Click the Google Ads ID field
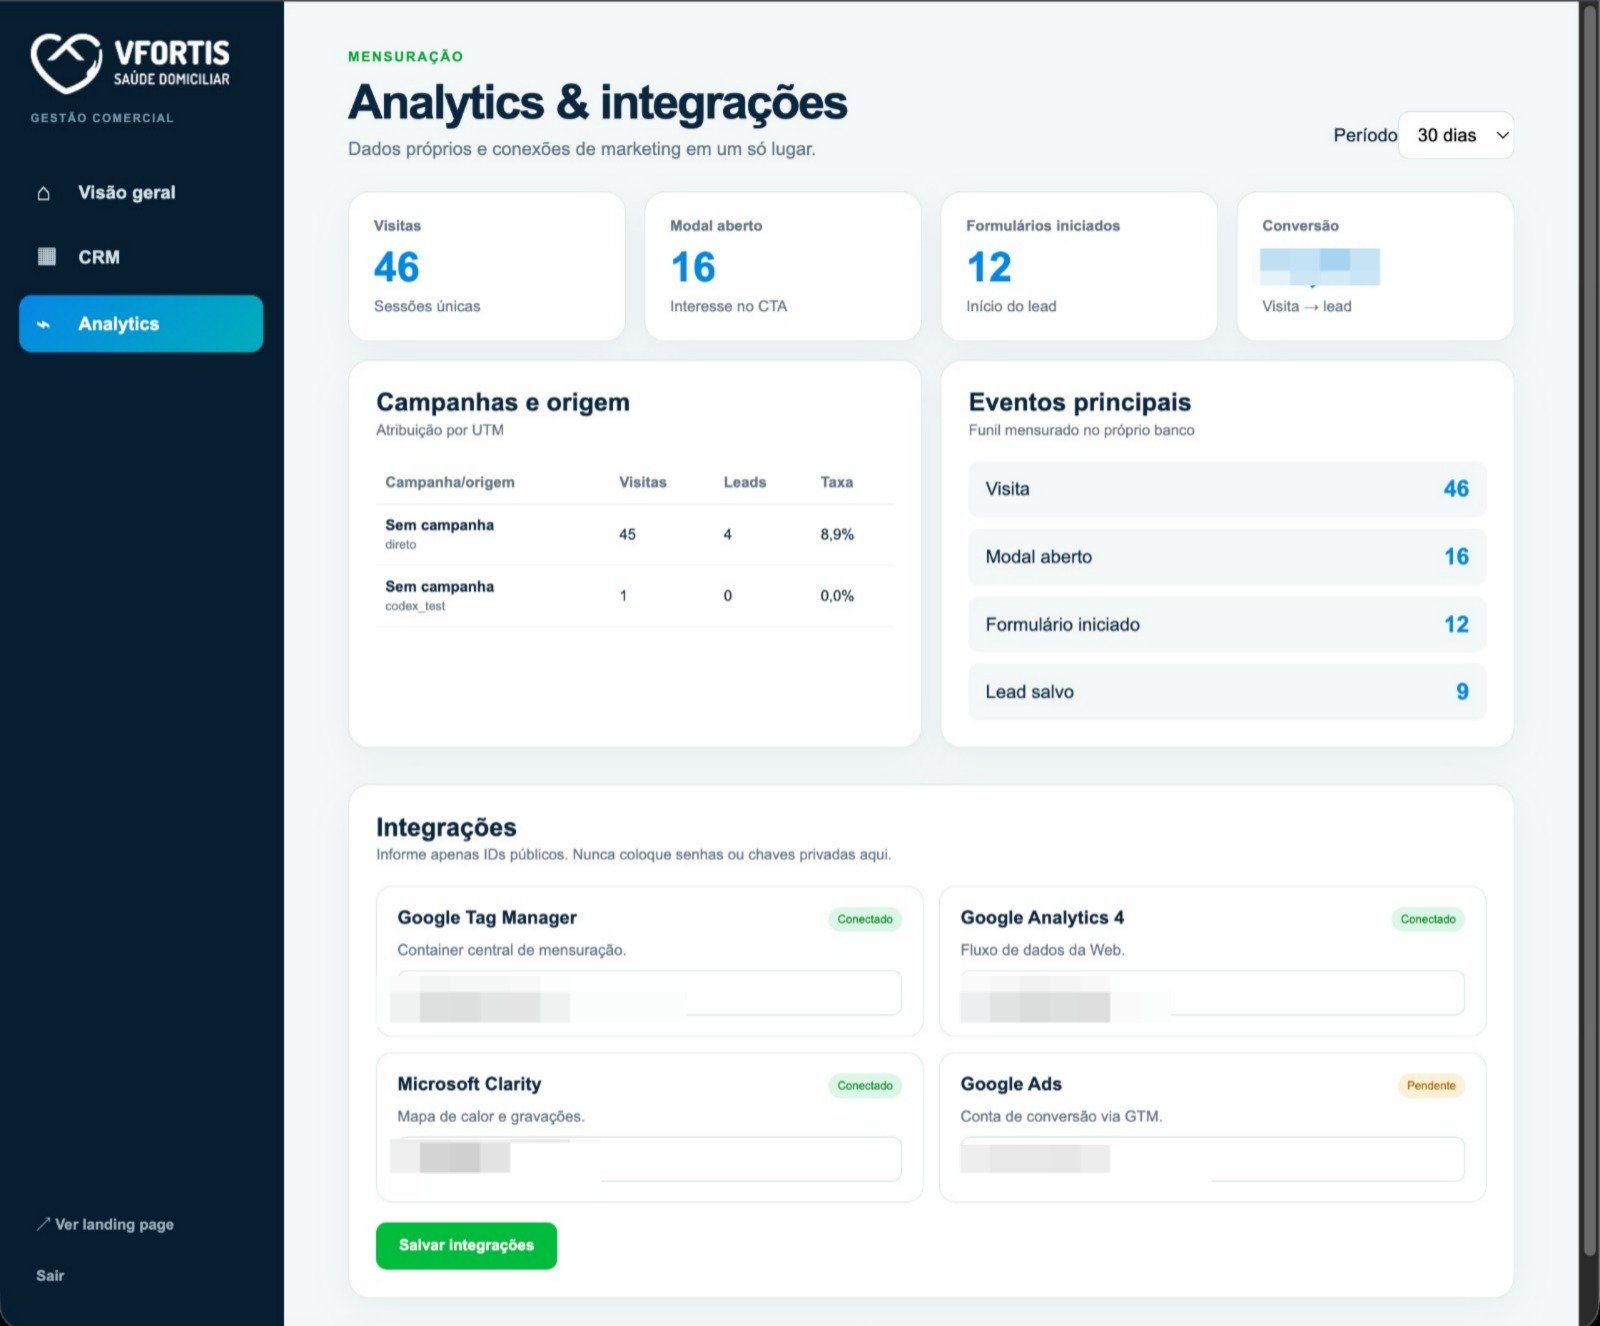The image size is (1600, 1326). click(1212, 1159)
